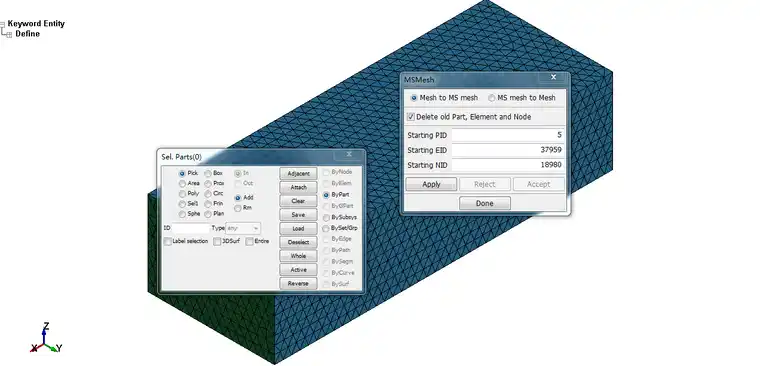The height and width of the screenshot is (366, 760).
Task: Select Define tree item label
Action: (28, 34)
